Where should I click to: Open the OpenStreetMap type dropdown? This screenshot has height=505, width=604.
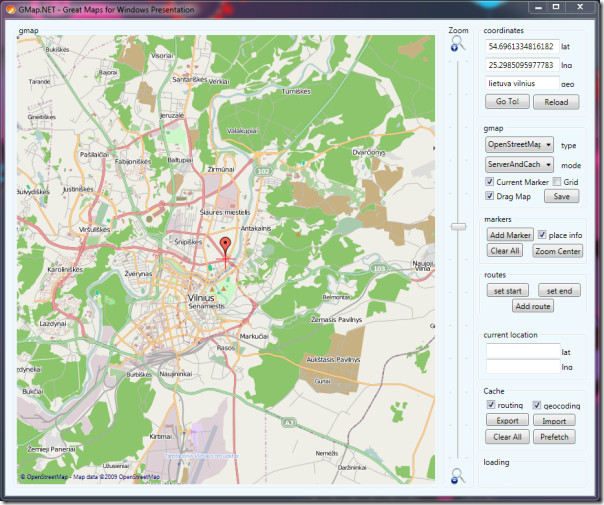(519, 144)
